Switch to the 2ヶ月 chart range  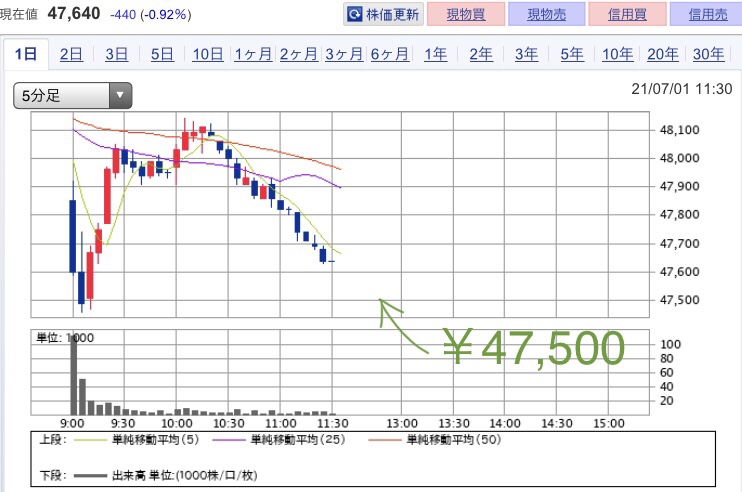click(299, 54)
